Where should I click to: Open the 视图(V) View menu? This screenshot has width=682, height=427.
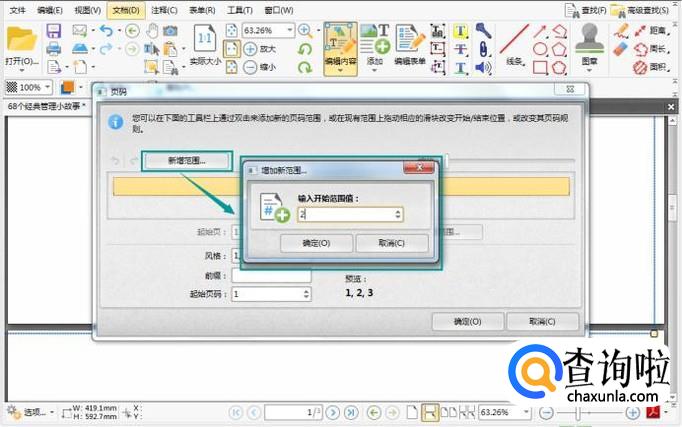click(88, 10)
